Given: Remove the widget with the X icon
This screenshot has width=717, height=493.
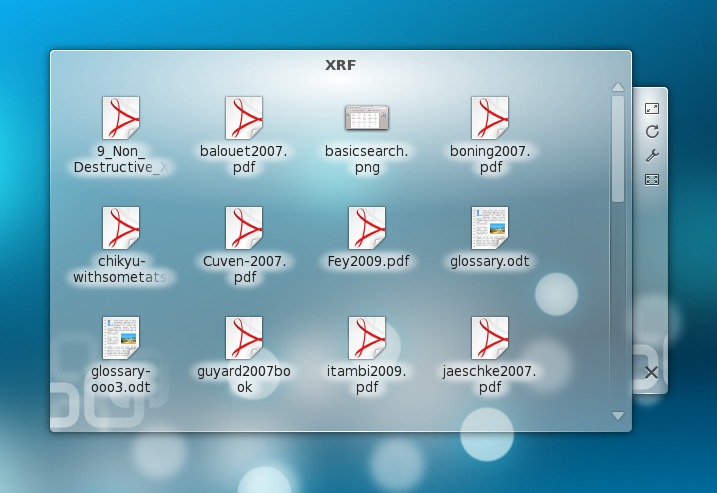Looking at the screenshot, I should point(651,373).
